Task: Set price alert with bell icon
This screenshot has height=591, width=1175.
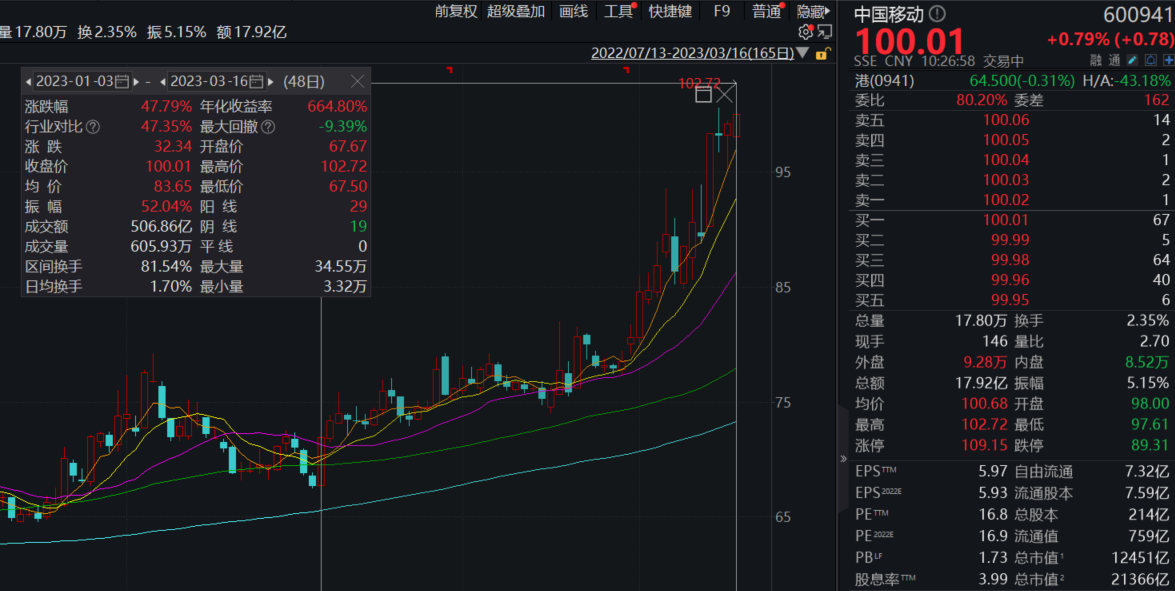Action: coord(1151,61)
